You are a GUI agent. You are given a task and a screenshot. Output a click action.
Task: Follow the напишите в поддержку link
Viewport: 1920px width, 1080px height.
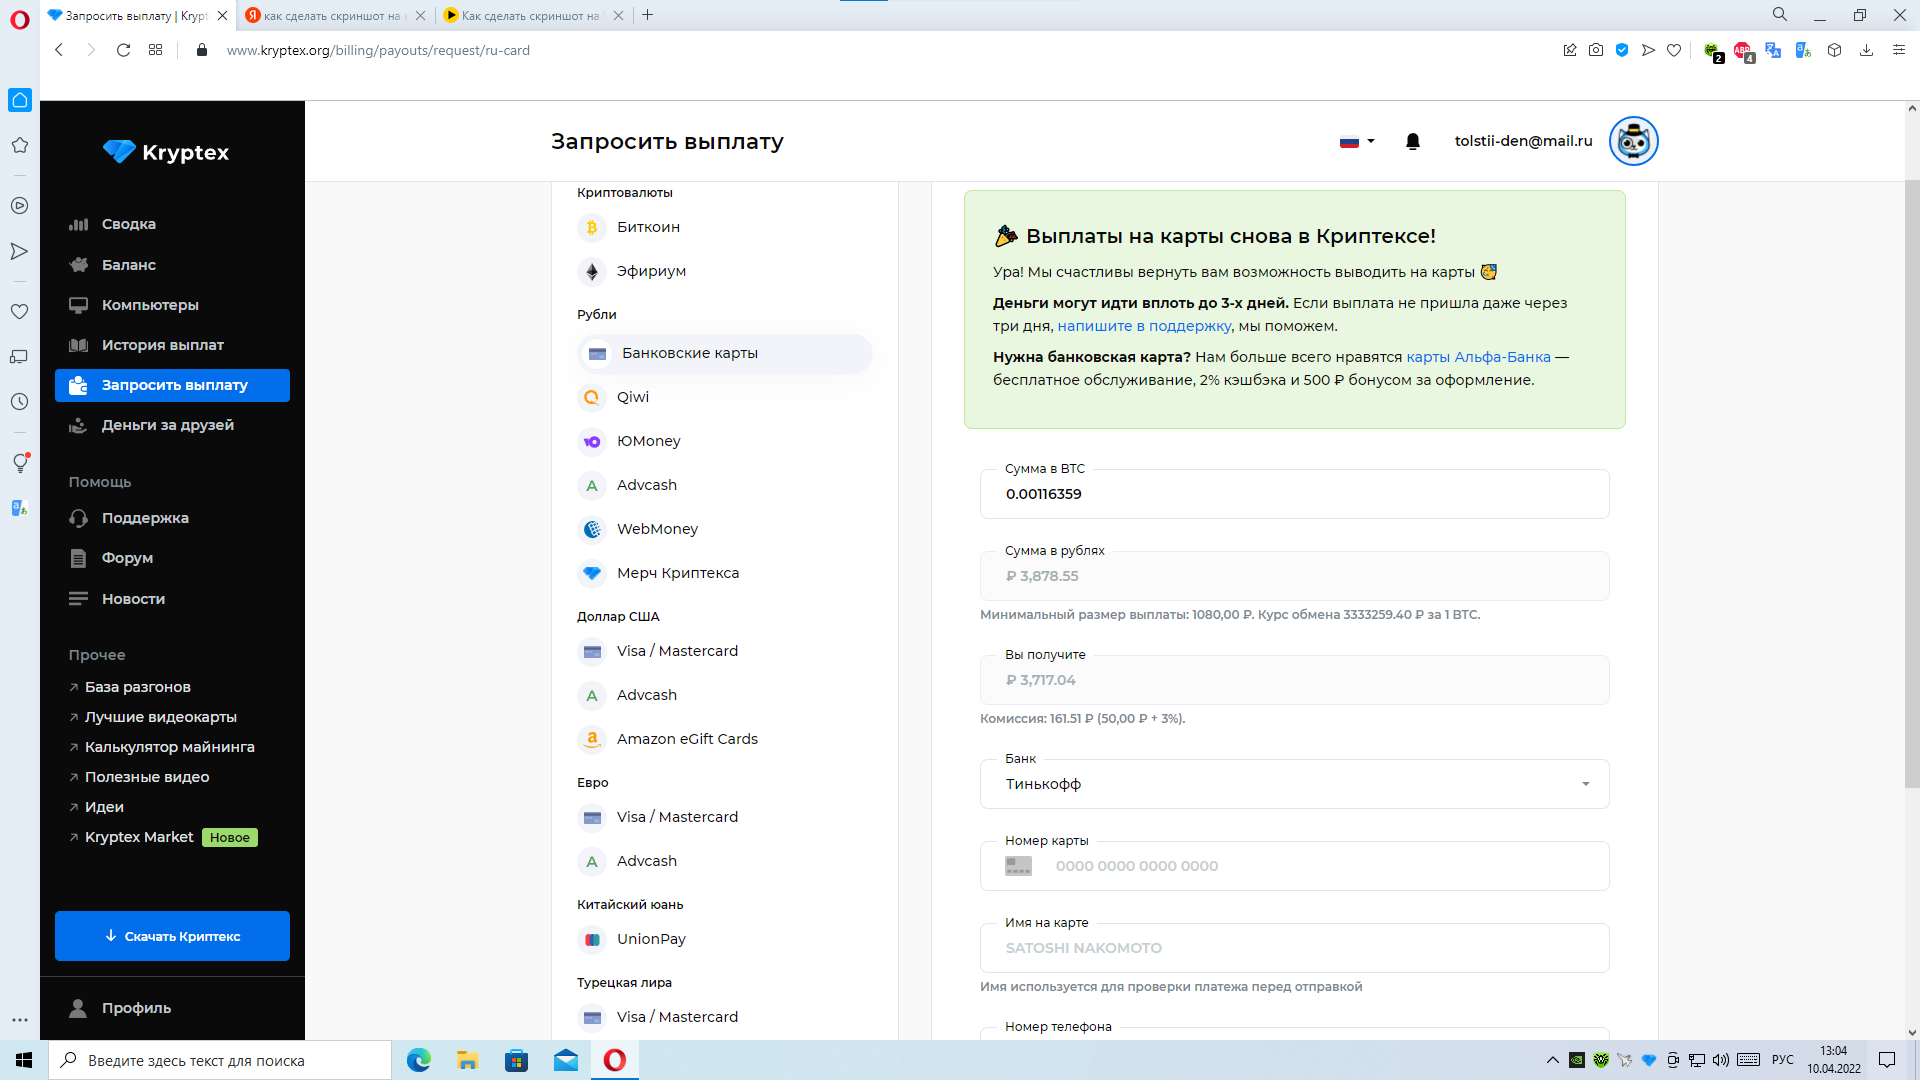coord(1144,326)
